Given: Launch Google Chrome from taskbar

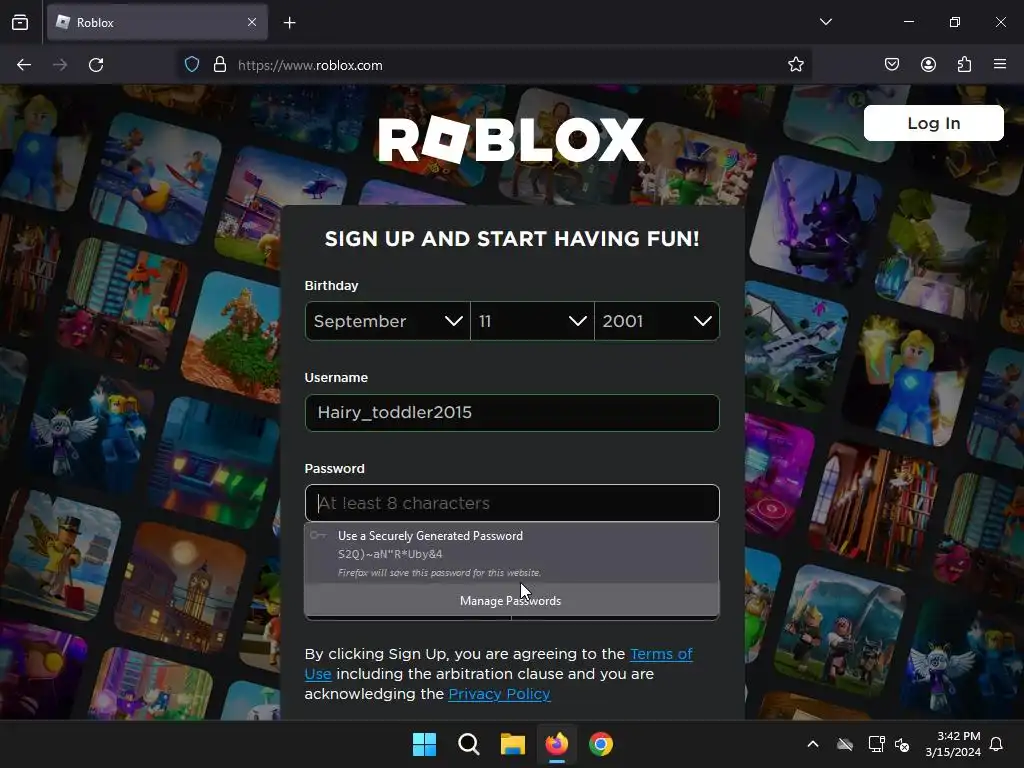Looking at the screenshot, I should coord(601,744).
